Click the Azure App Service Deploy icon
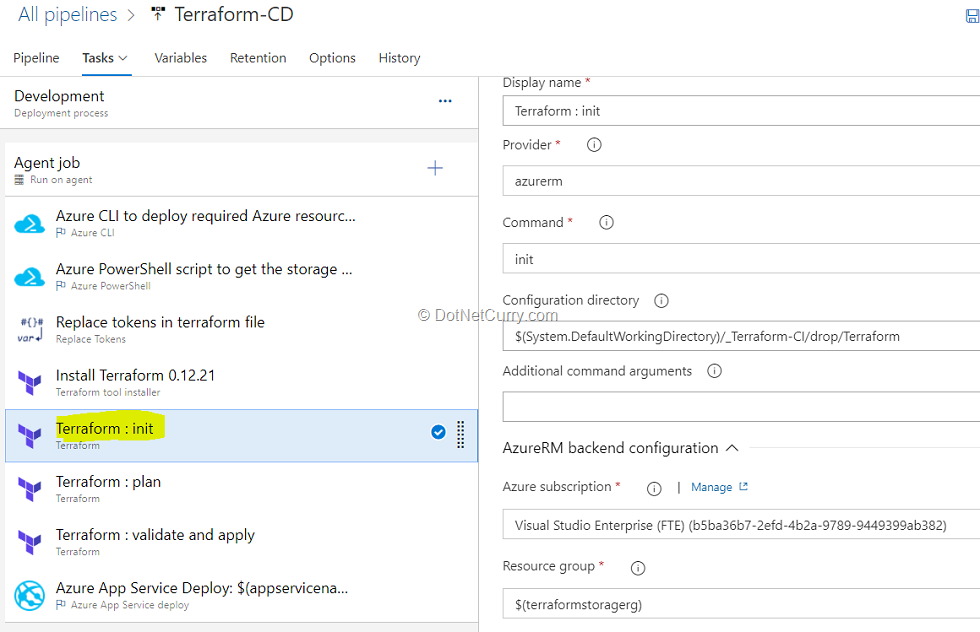The image size is (980, 632). click(x=29, y=595)
